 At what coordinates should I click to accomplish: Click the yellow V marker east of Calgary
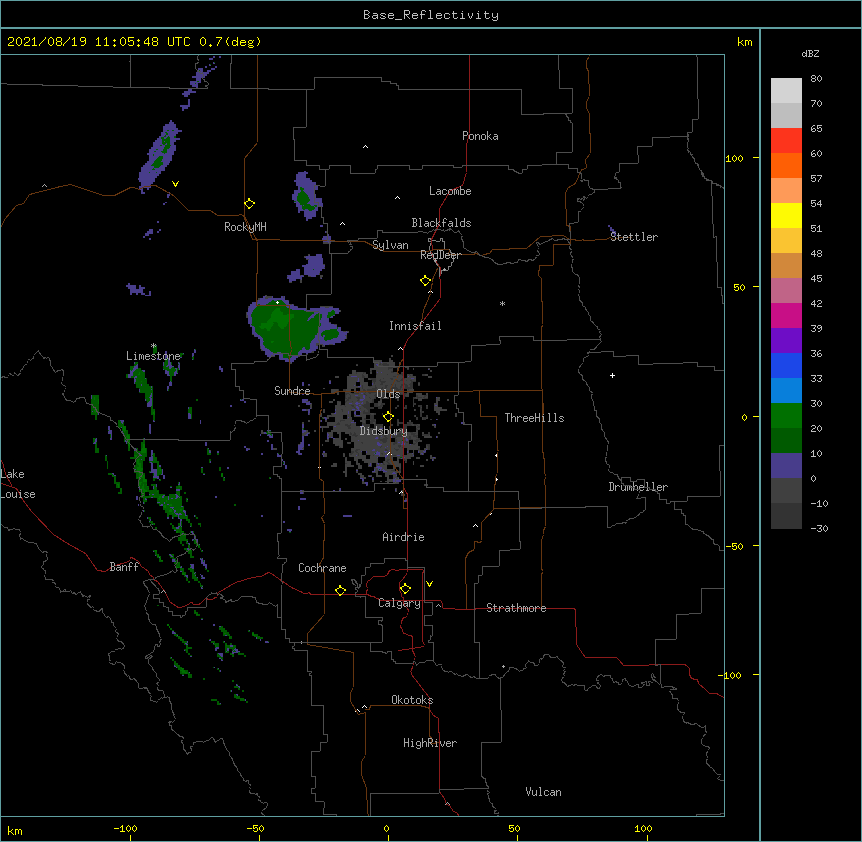click(429, 584)
